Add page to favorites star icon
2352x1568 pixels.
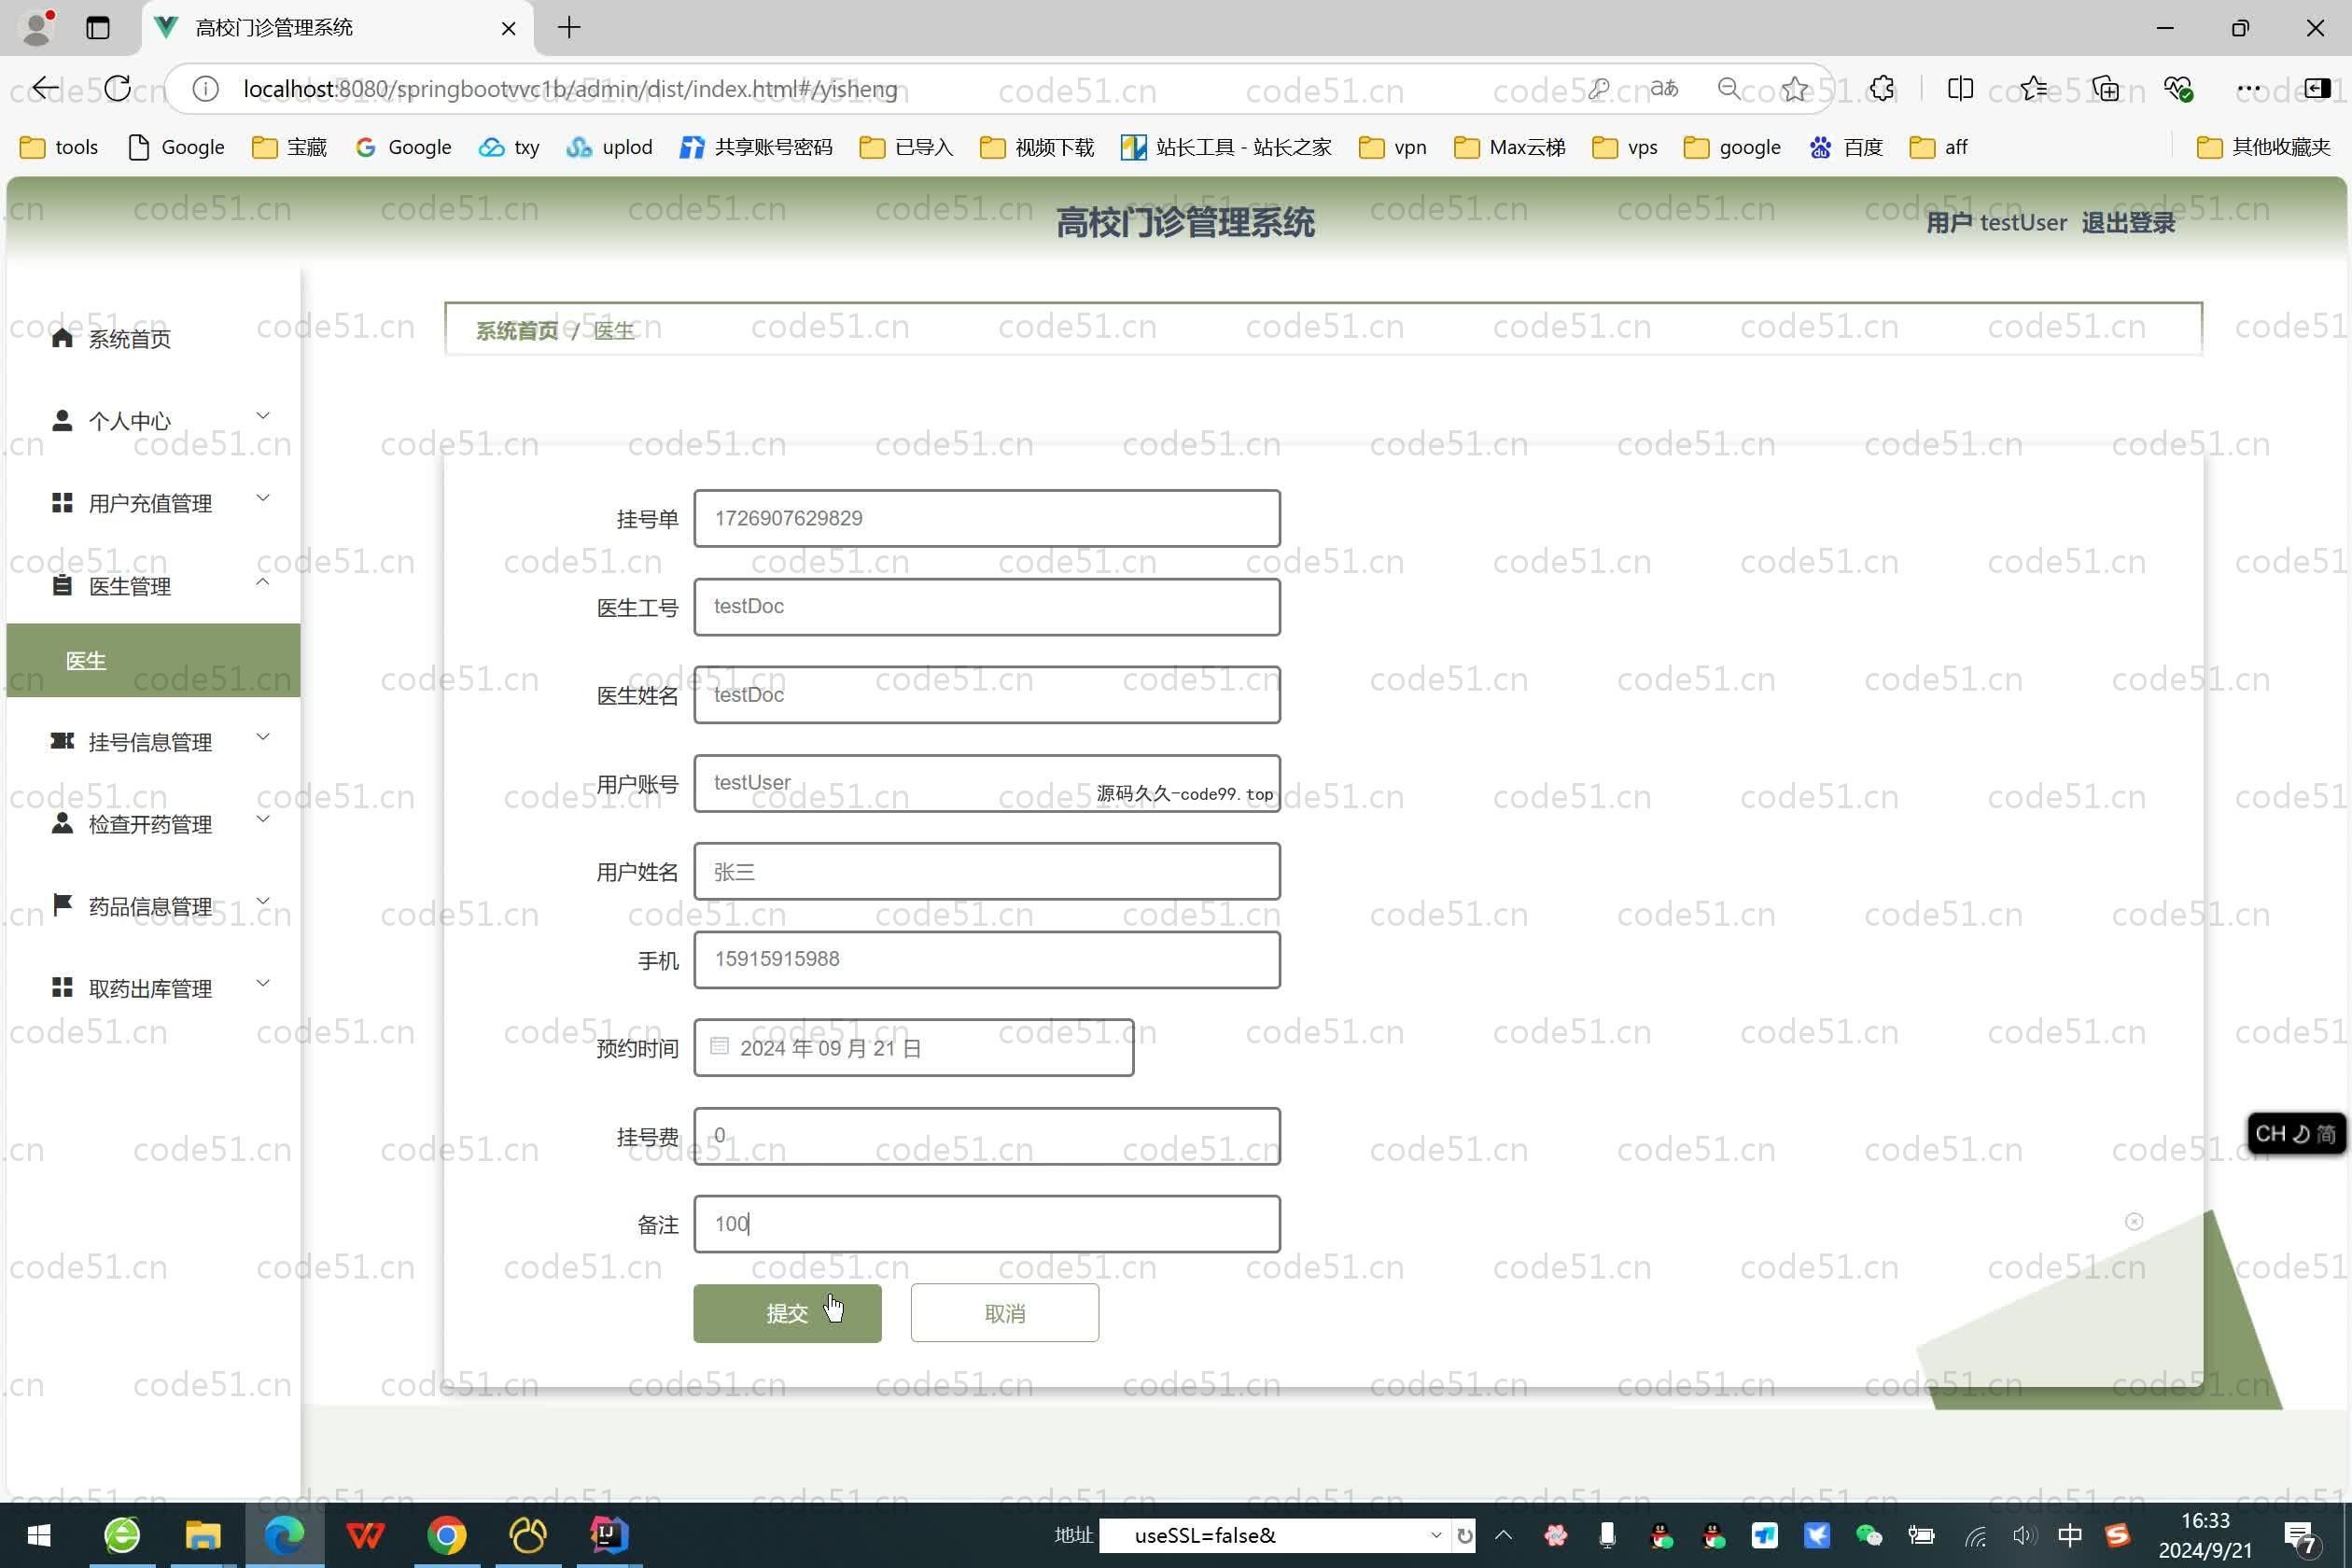[1796, 89]
